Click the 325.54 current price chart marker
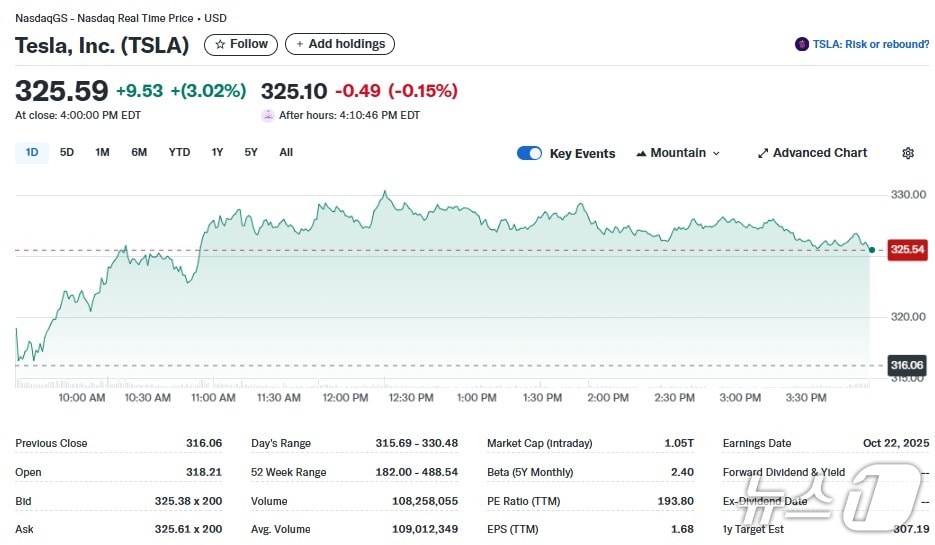Viewport: 935px width, 545px height. [907, 249]
